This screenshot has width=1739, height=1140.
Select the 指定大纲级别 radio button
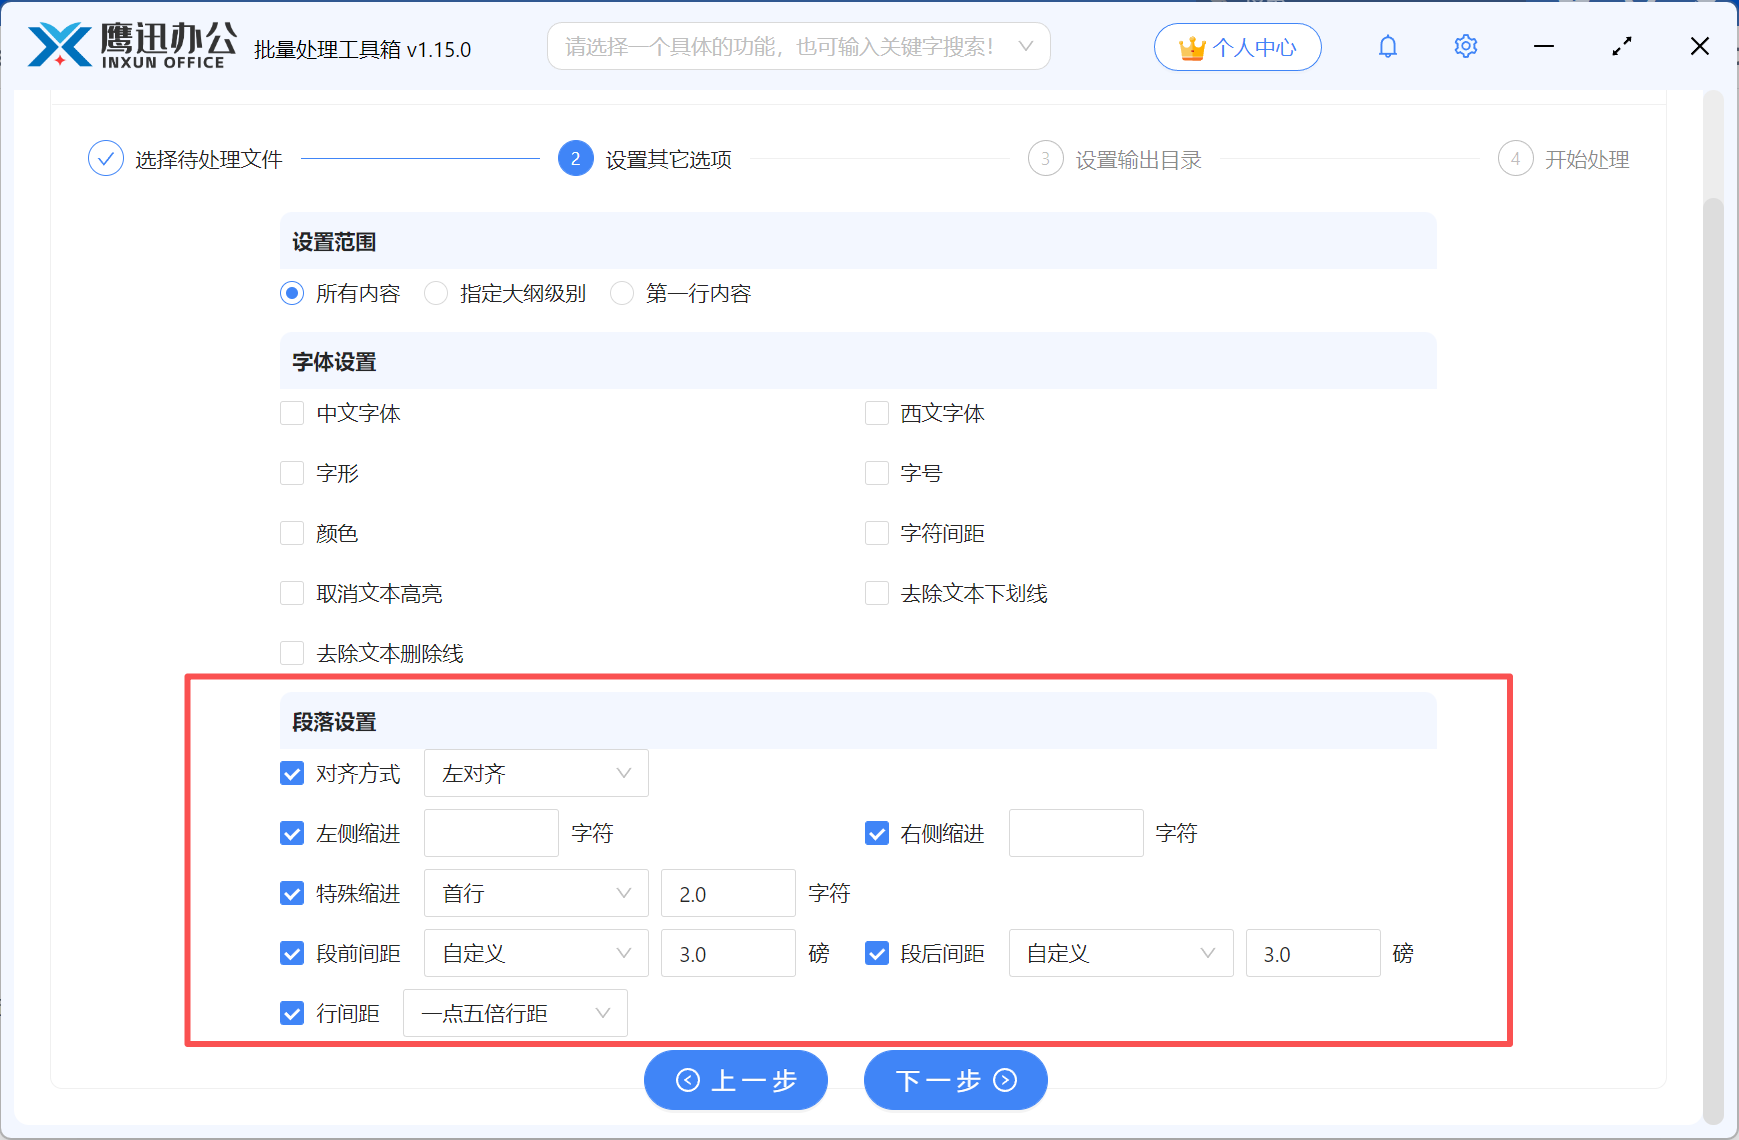point(436,293)
